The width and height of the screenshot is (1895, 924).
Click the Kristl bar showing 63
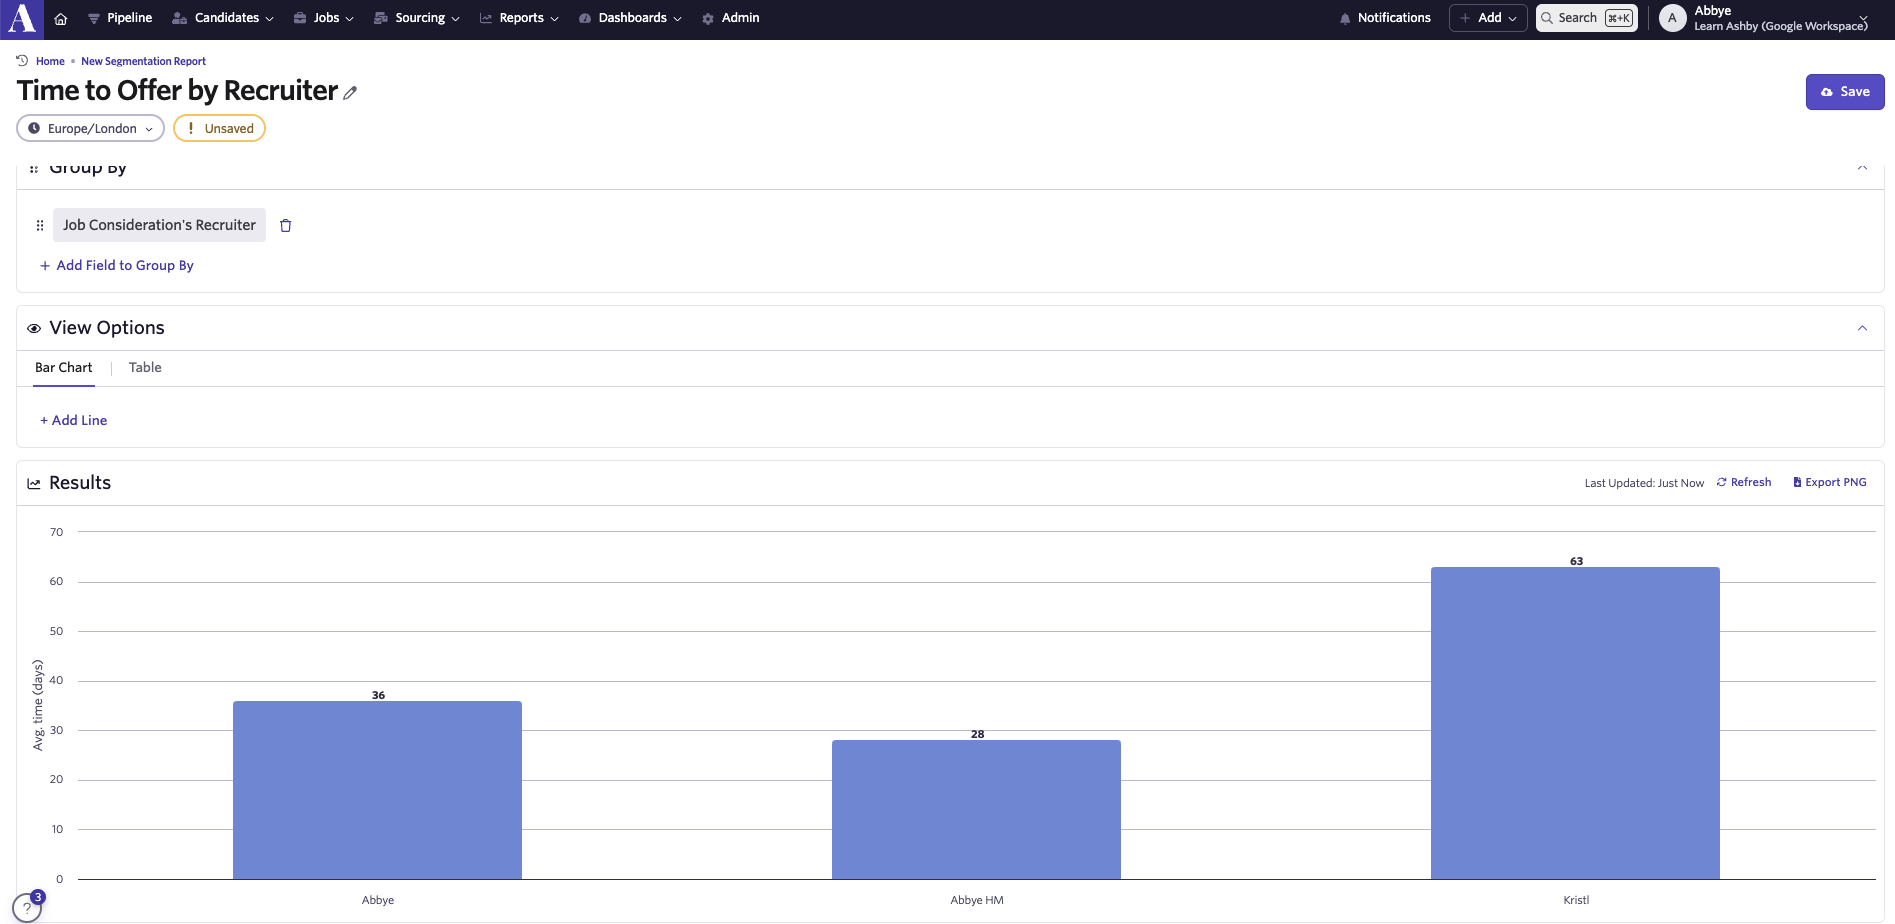pyautogui.click(x=1575, y=723)
